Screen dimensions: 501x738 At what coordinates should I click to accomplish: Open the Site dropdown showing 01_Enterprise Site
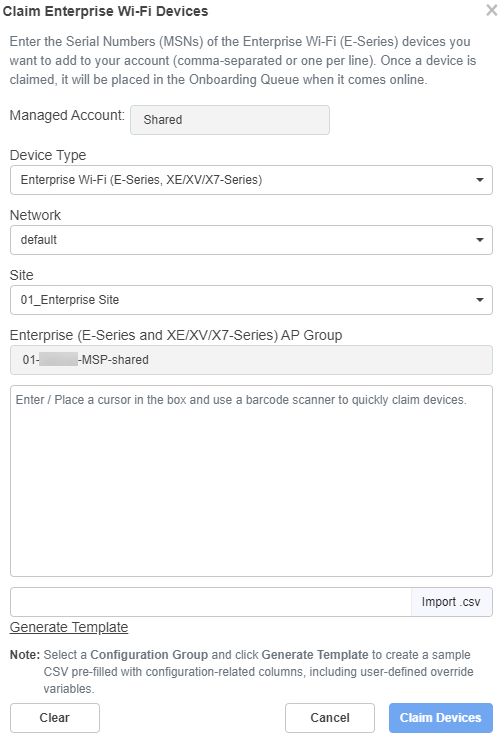[251, 300]
